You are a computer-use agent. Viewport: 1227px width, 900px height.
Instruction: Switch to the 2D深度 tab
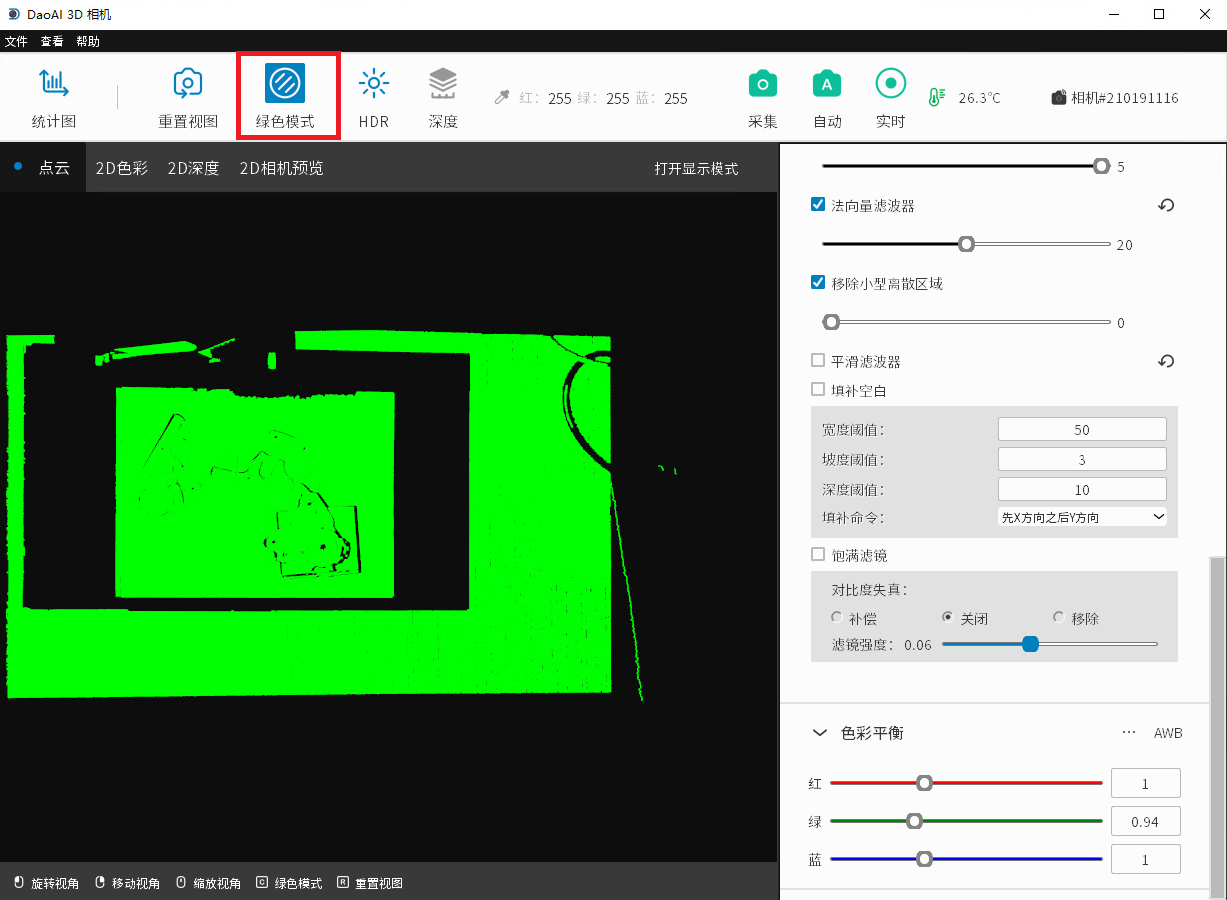(x=193, y=168)
